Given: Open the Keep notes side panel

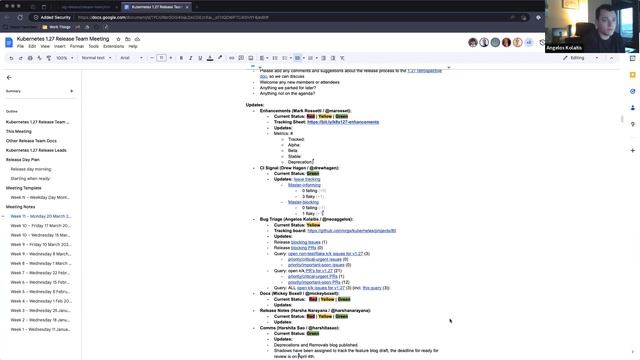Looking at the screenshot, I should coord(633,75).
